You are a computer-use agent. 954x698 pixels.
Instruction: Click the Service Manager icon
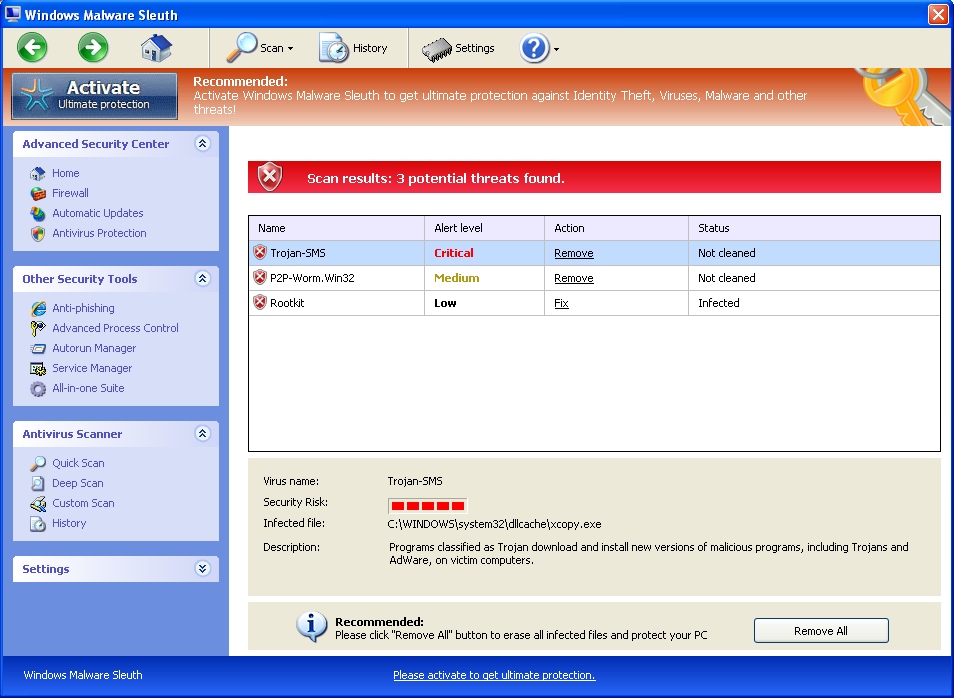point(38,369)
